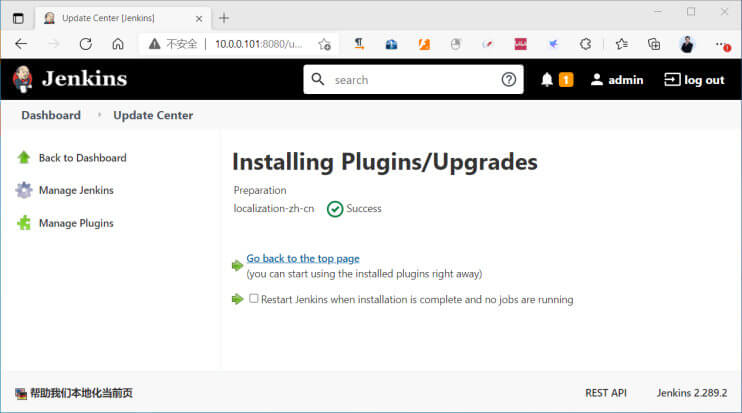The image size is (742, 413).
Task: Click the Manage Plugins puzzle icon
Action: pyautogui.click(x=24, y=222)
